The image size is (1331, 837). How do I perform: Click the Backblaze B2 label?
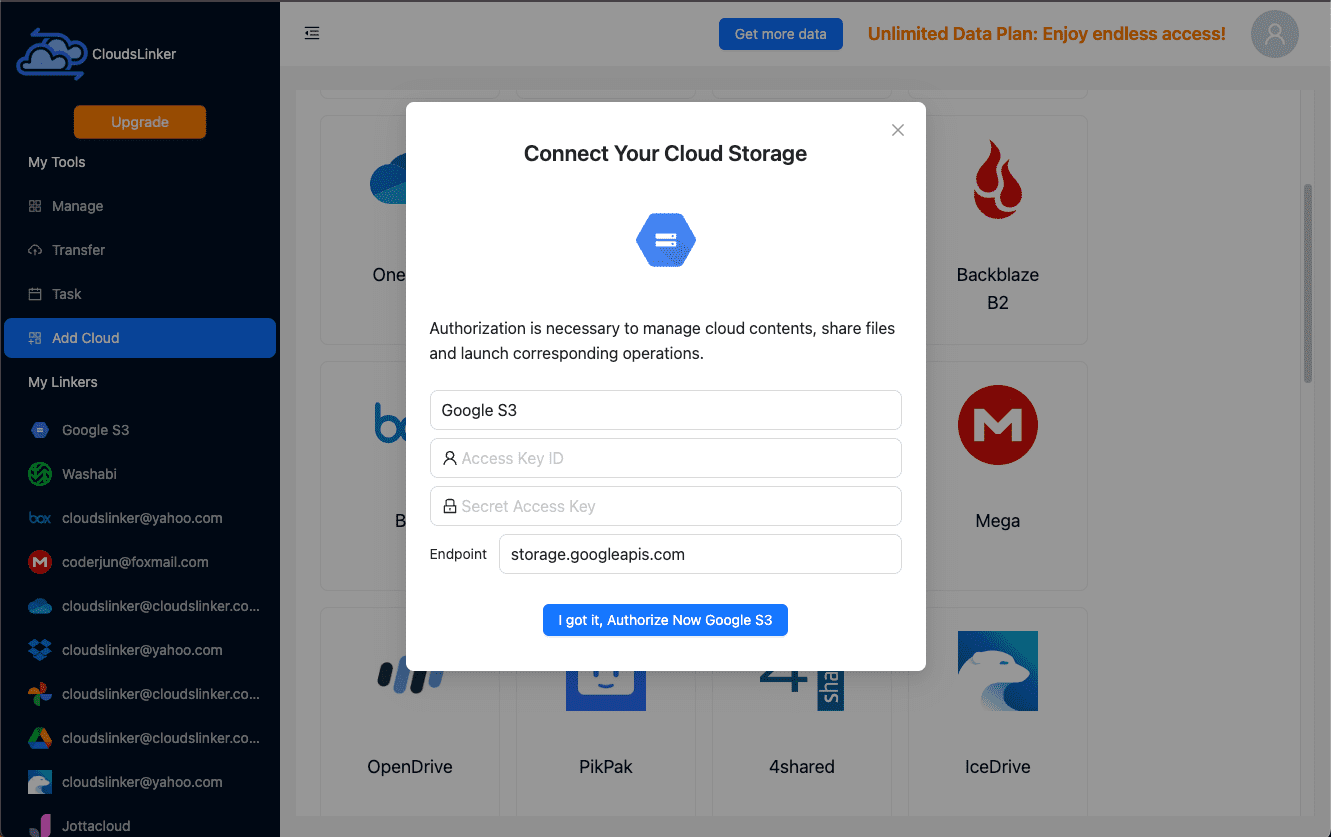(998, 288)
